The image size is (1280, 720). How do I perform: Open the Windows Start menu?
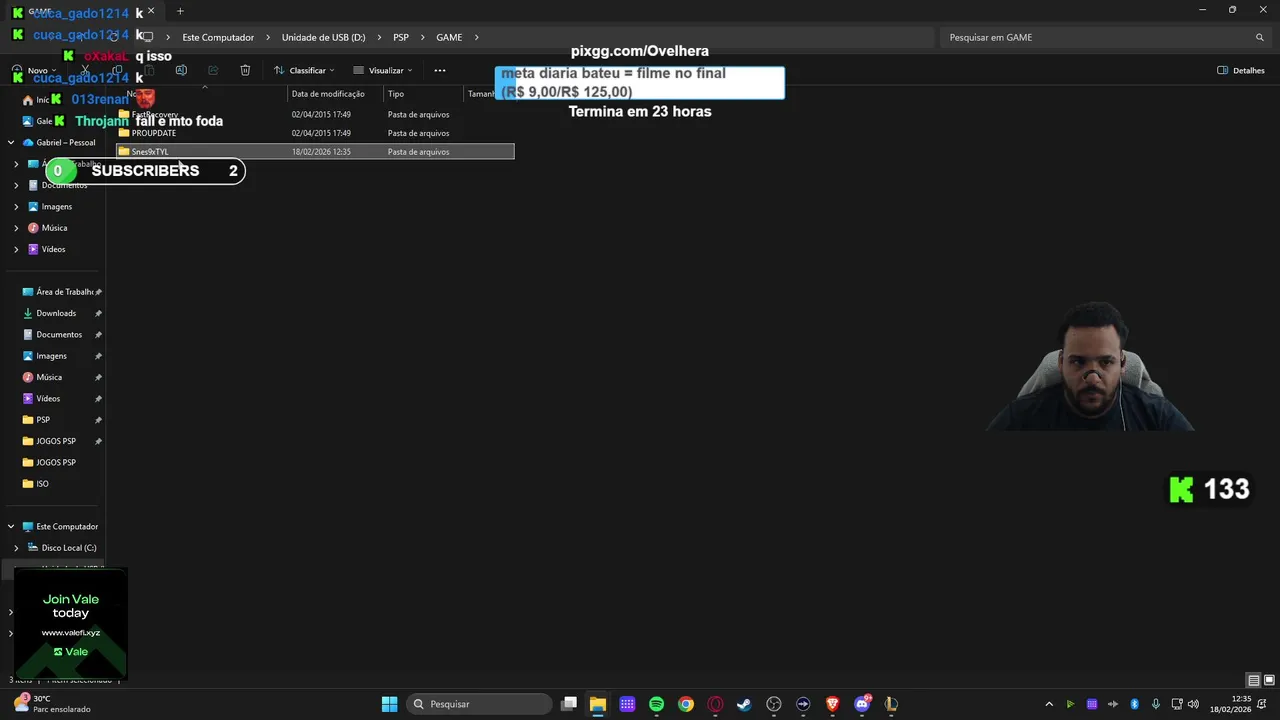tap(389, 704)
